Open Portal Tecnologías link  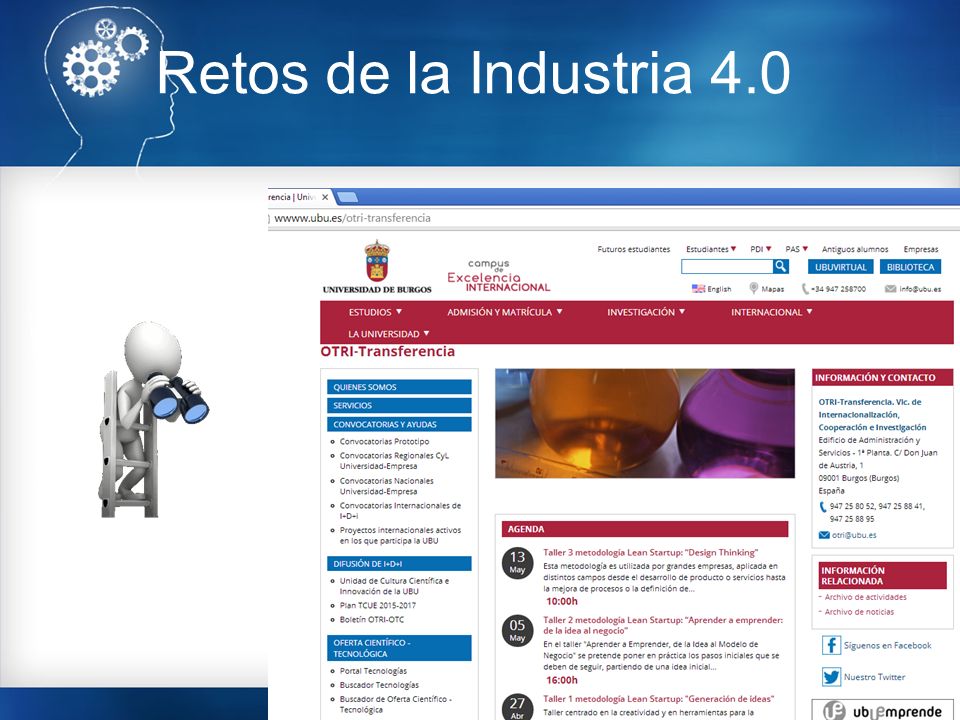point(373,670)
